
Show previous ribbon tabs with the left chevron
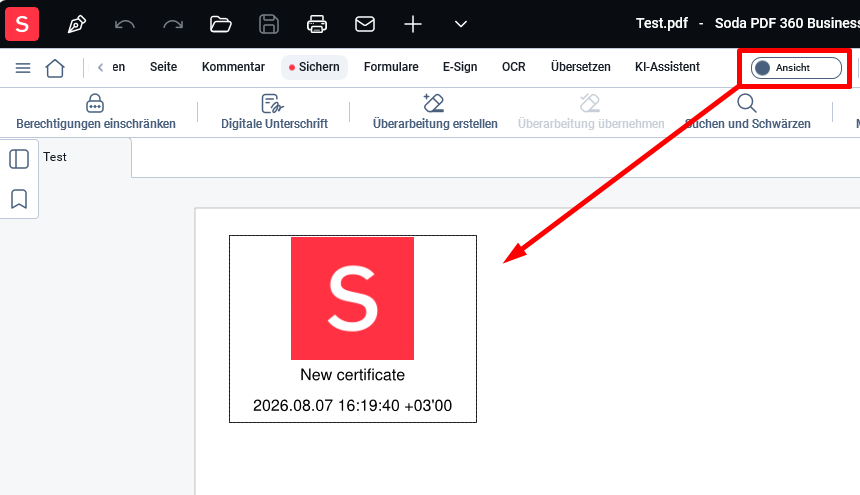click(100, 67)
